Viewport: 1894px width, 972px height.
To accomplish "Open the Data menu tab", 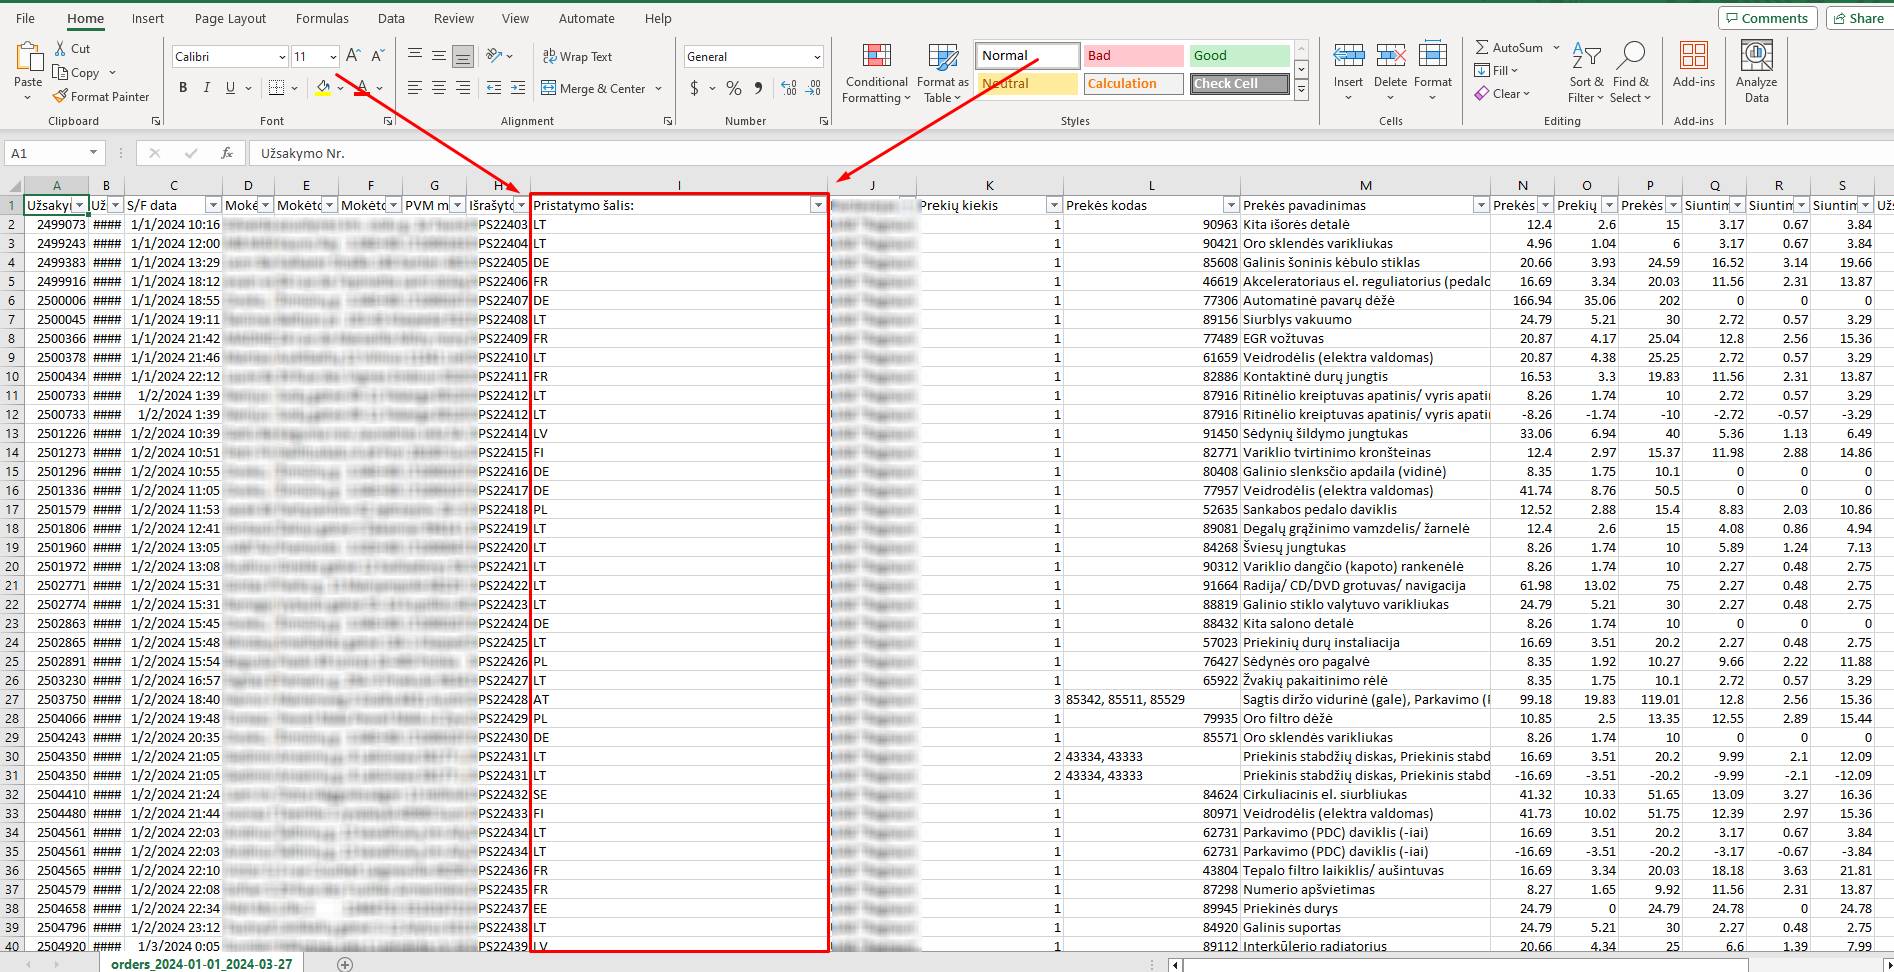I will point(391,18).
